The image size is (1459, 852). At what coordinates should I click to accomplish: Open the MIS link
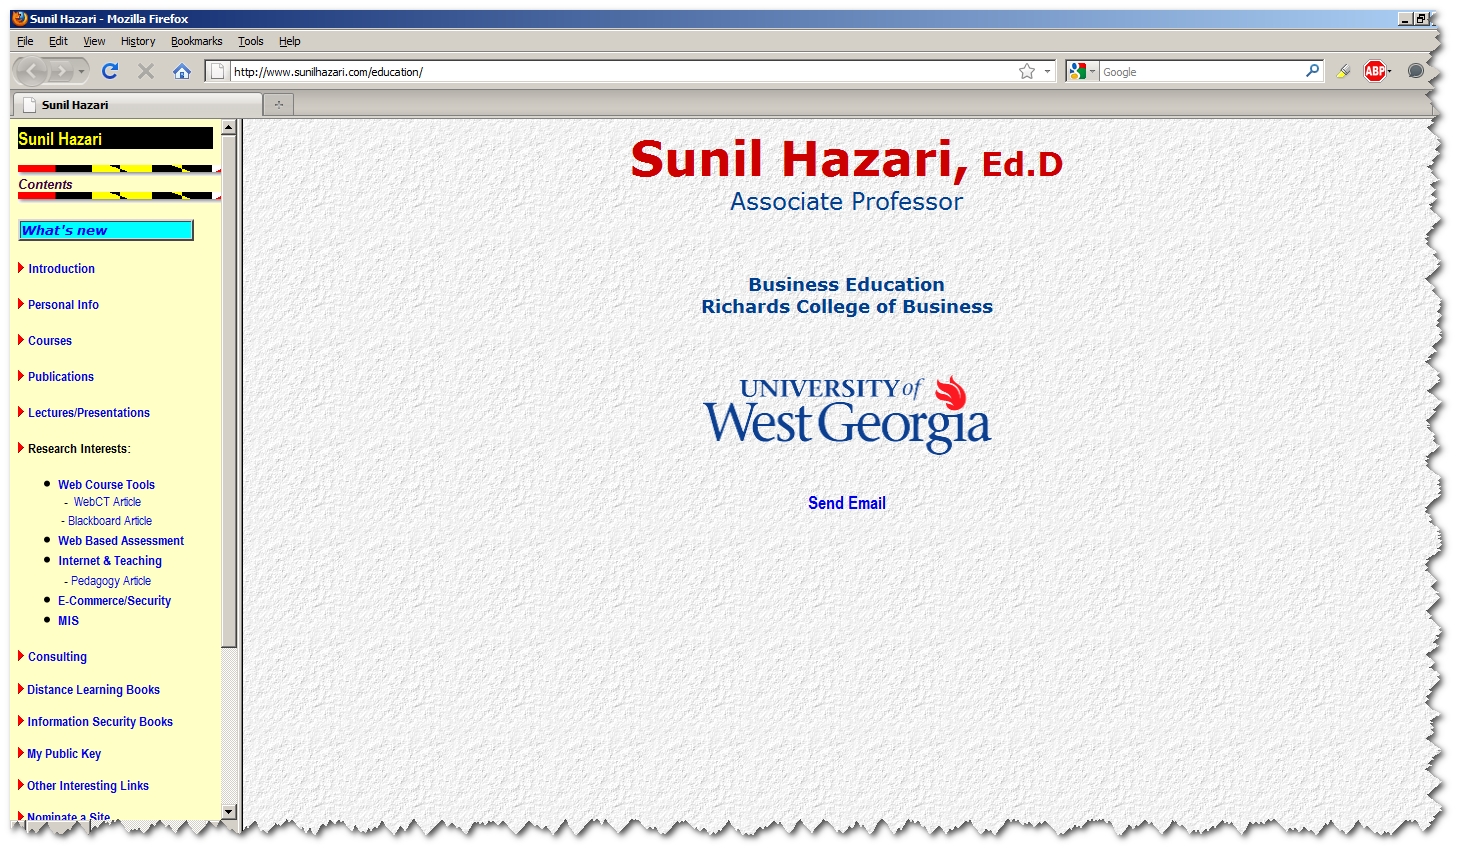[68, 621]
